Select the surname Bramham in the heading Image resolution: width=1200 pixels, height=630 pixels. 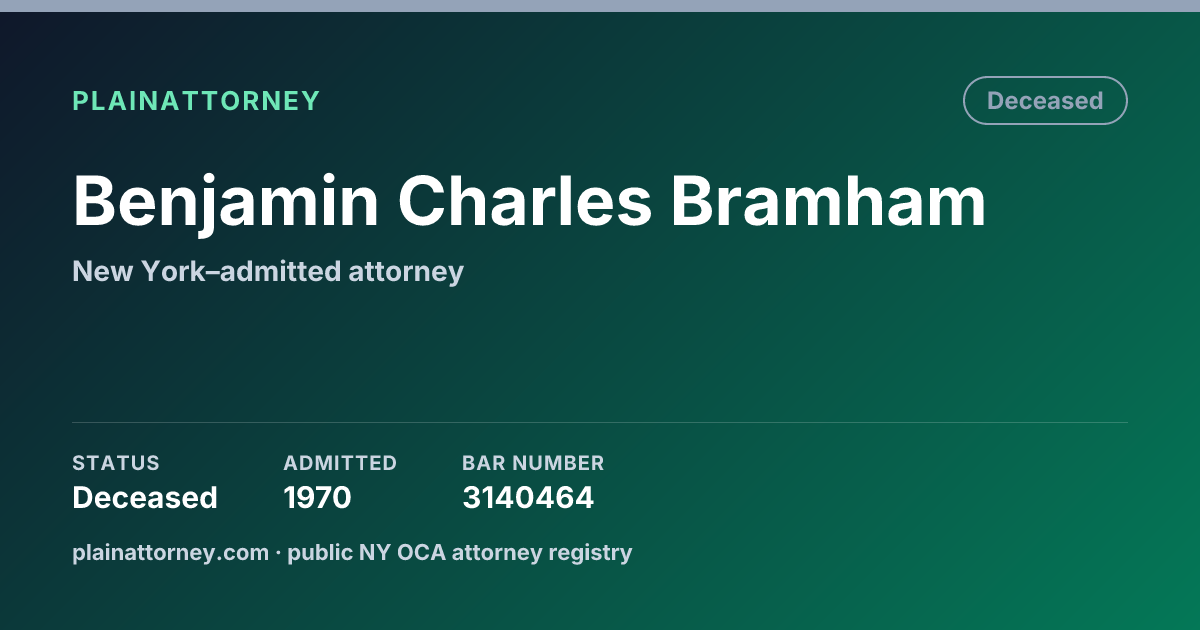(829, 201)
